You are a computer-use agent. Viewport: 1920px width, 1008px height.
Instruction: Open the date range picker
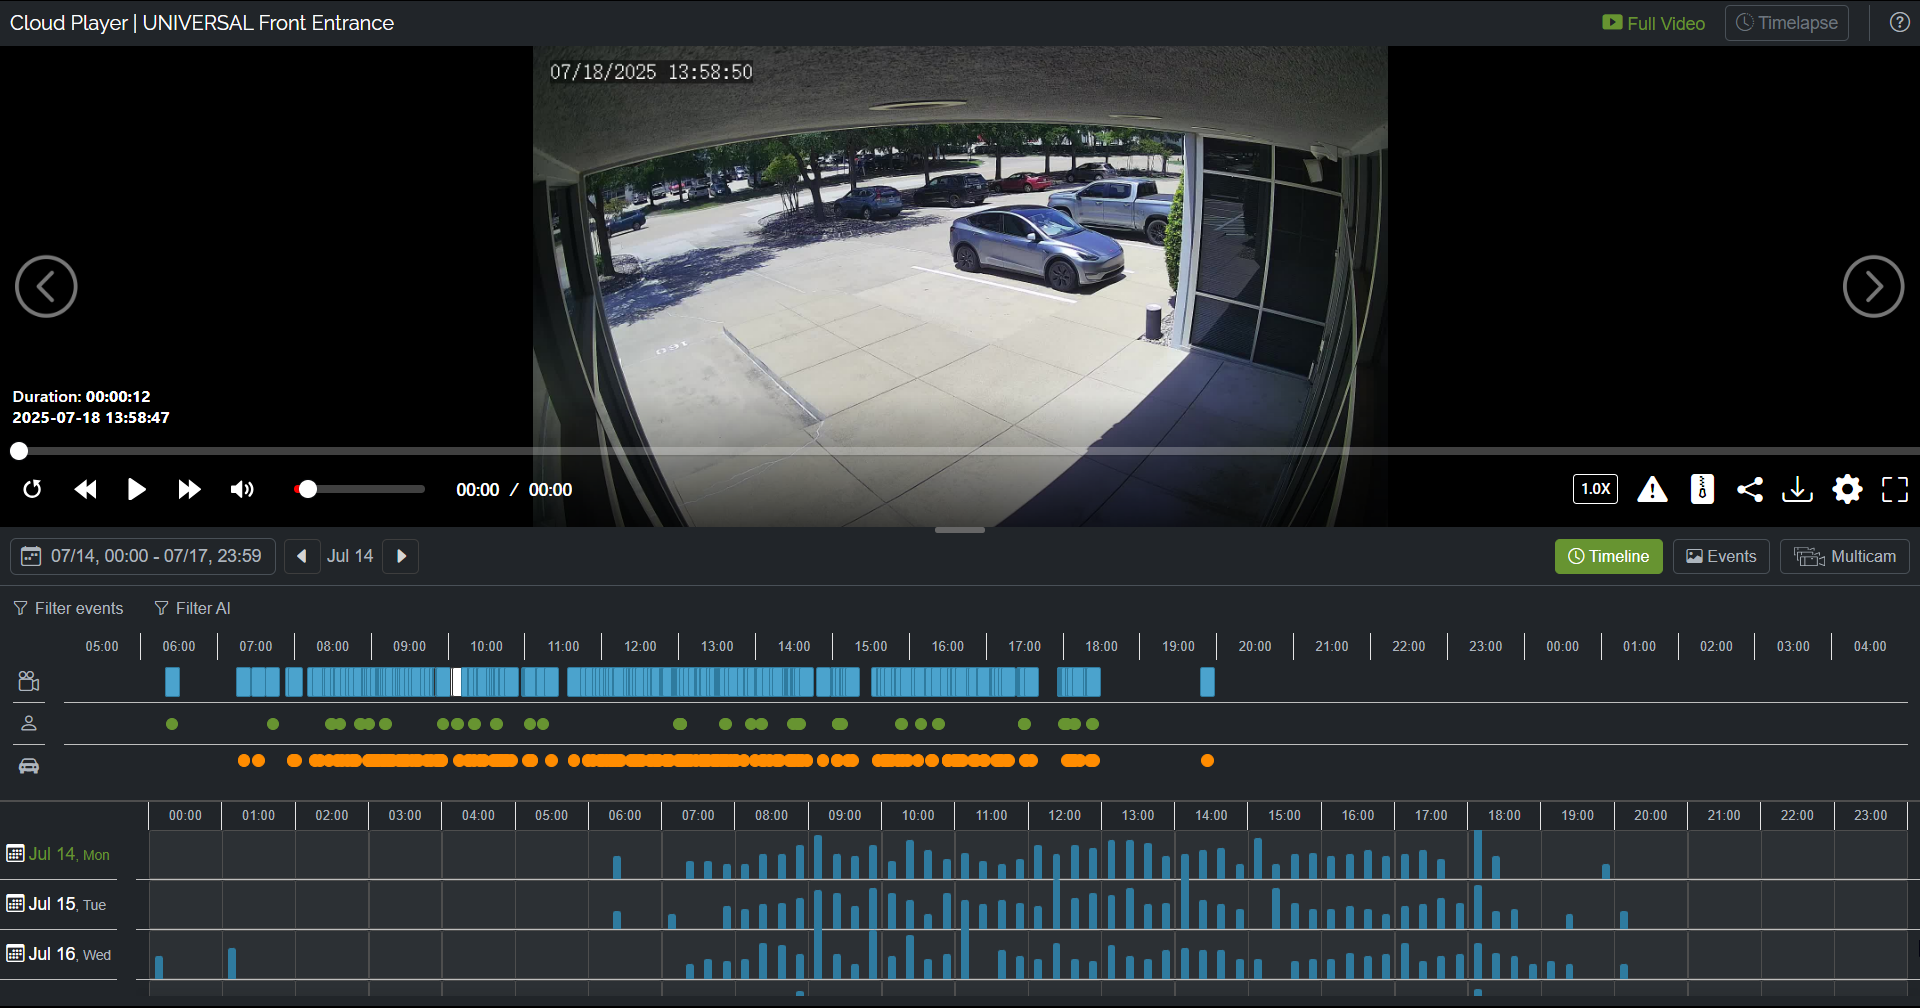[x=142, y=556]
